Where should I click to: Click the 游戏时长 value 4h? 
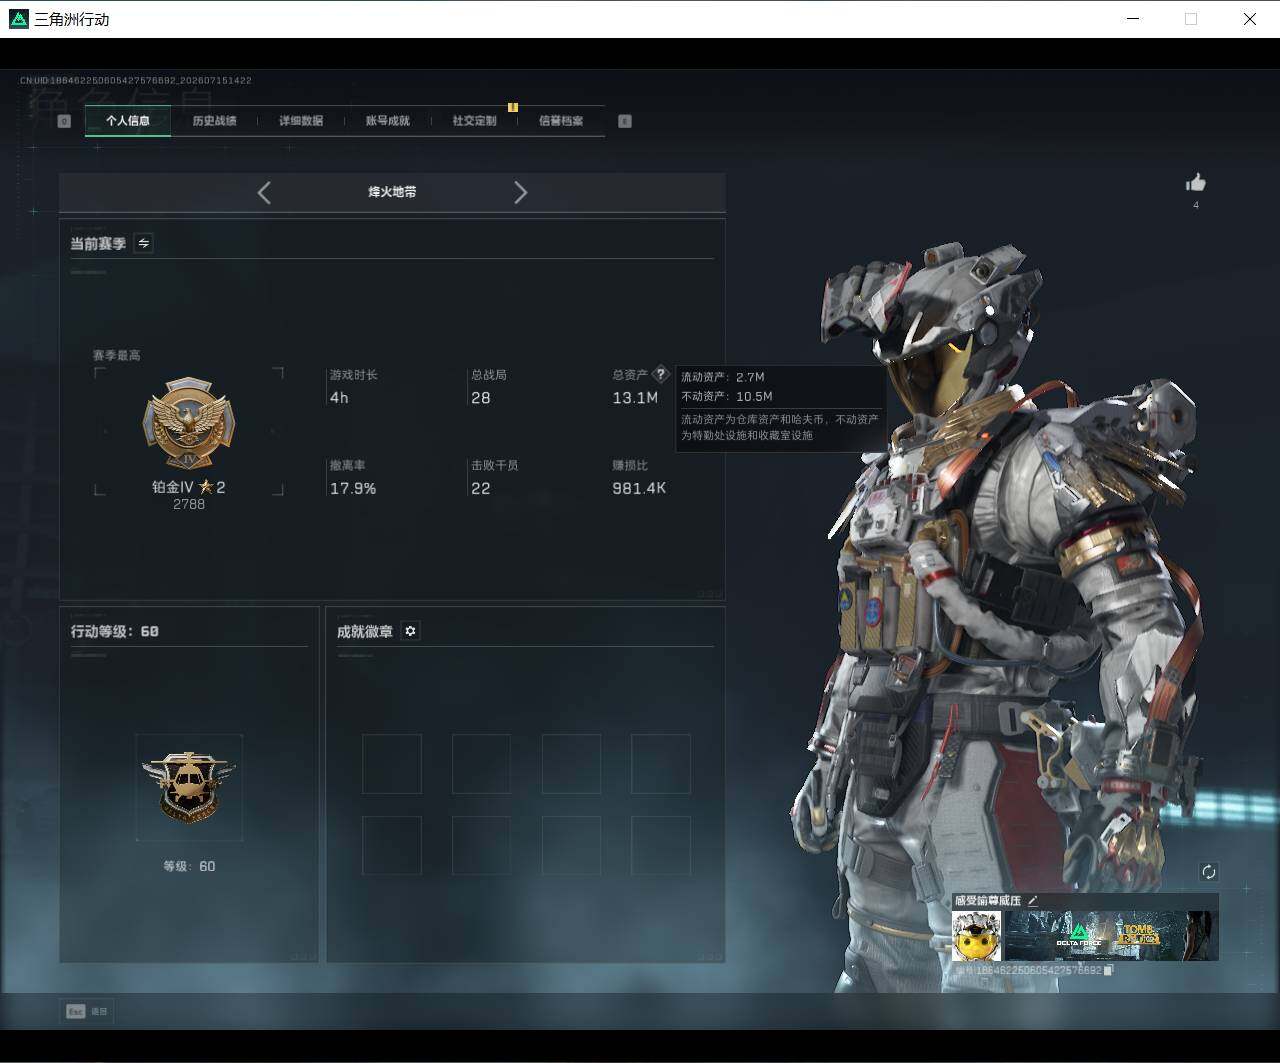(x=339, y=398)
